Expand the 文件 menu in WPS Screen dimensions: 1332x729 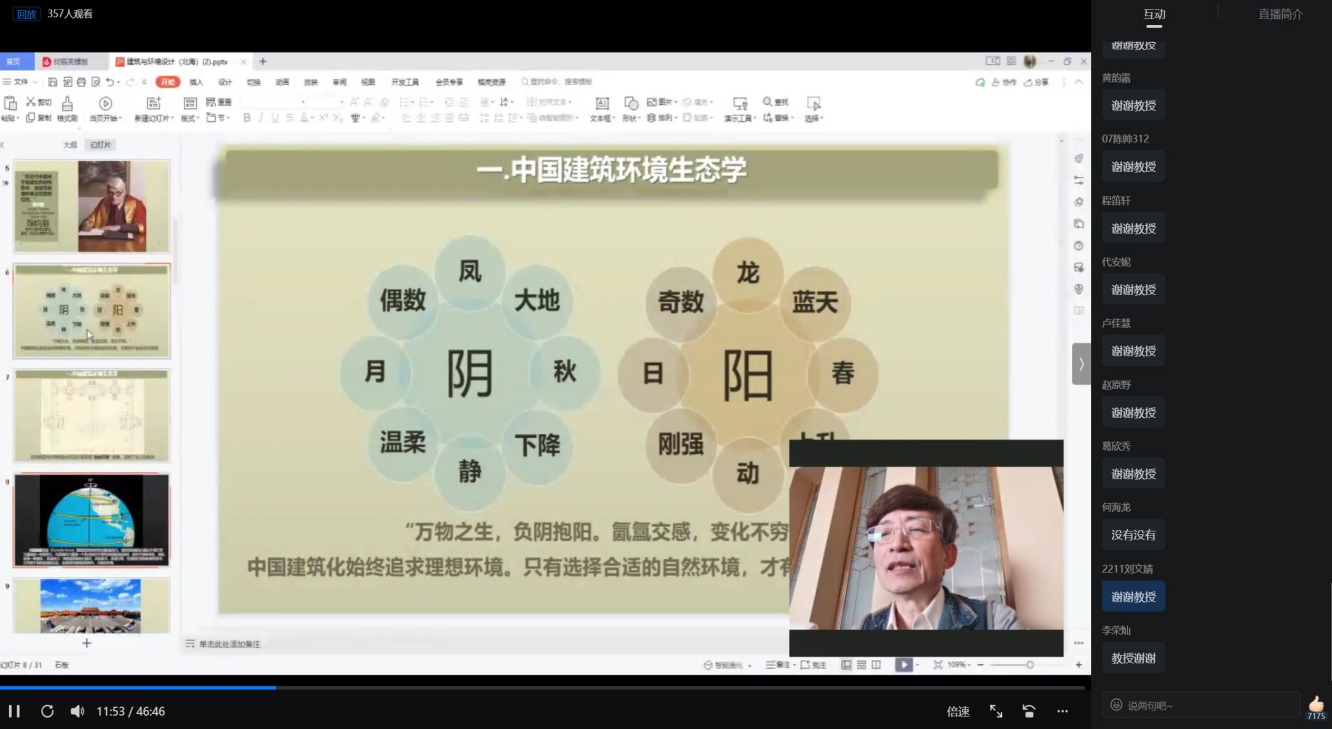click(17, 82)
